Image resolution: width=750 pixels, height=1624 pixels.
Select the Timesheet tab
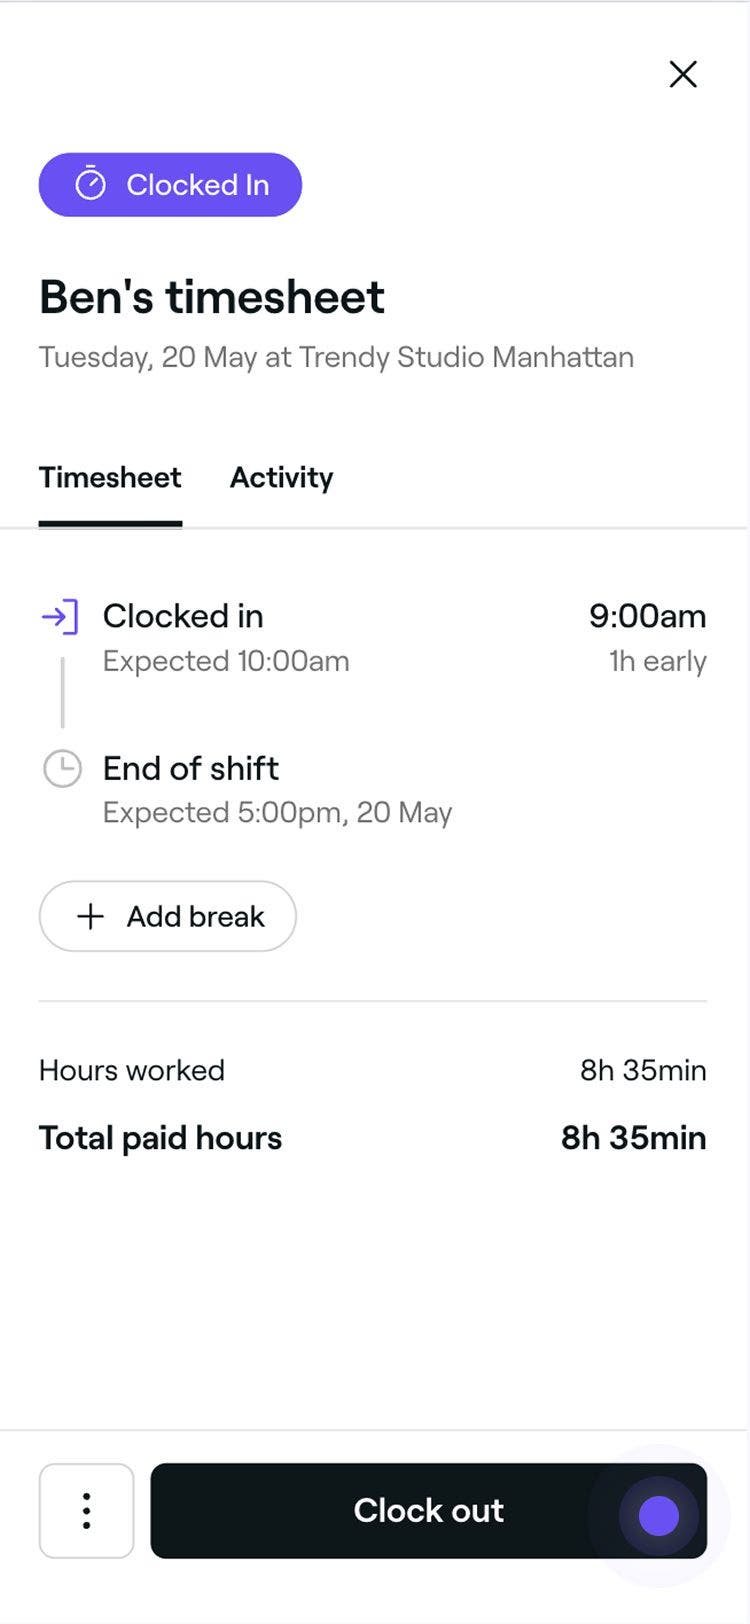coord(110,478)
